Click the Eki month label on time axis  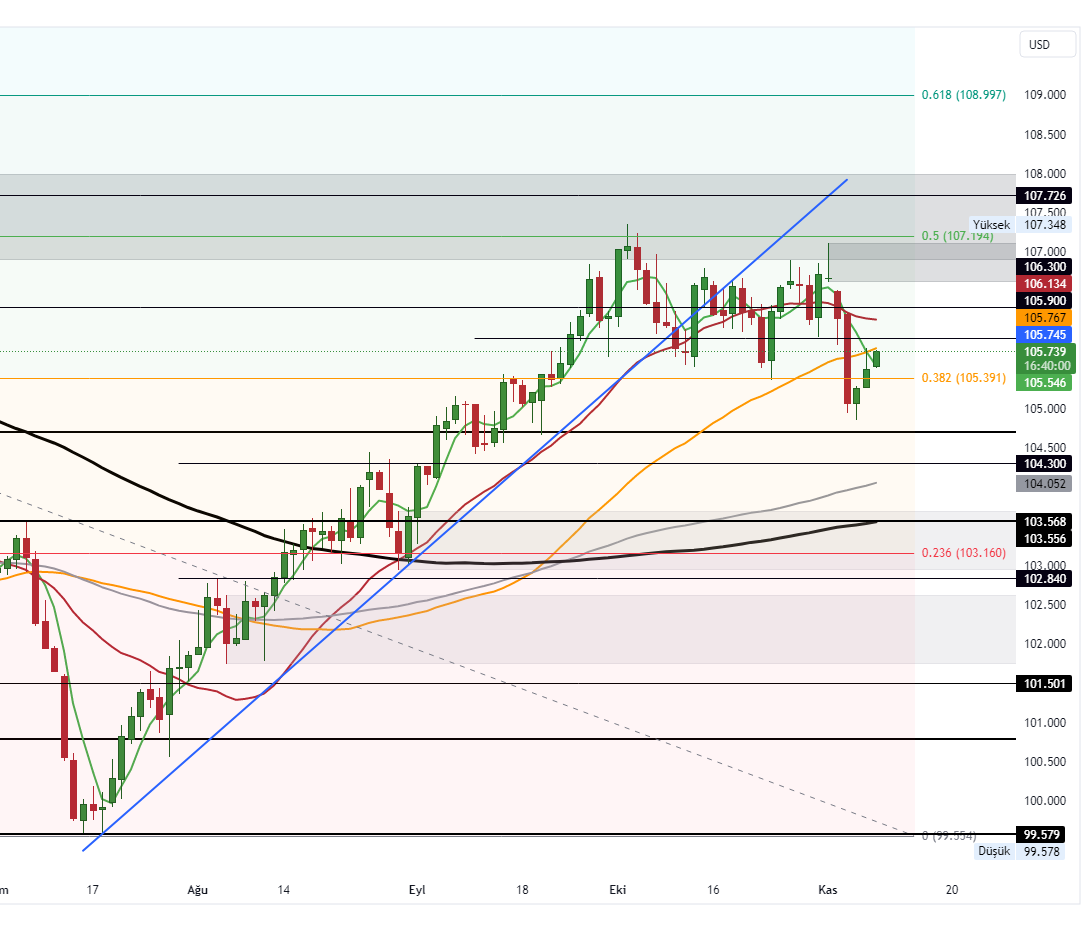click(617, 890)
